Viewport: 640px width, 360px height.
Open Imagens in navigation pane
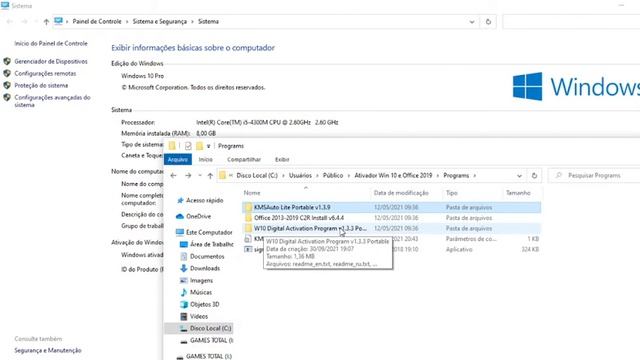coord(201,280)
